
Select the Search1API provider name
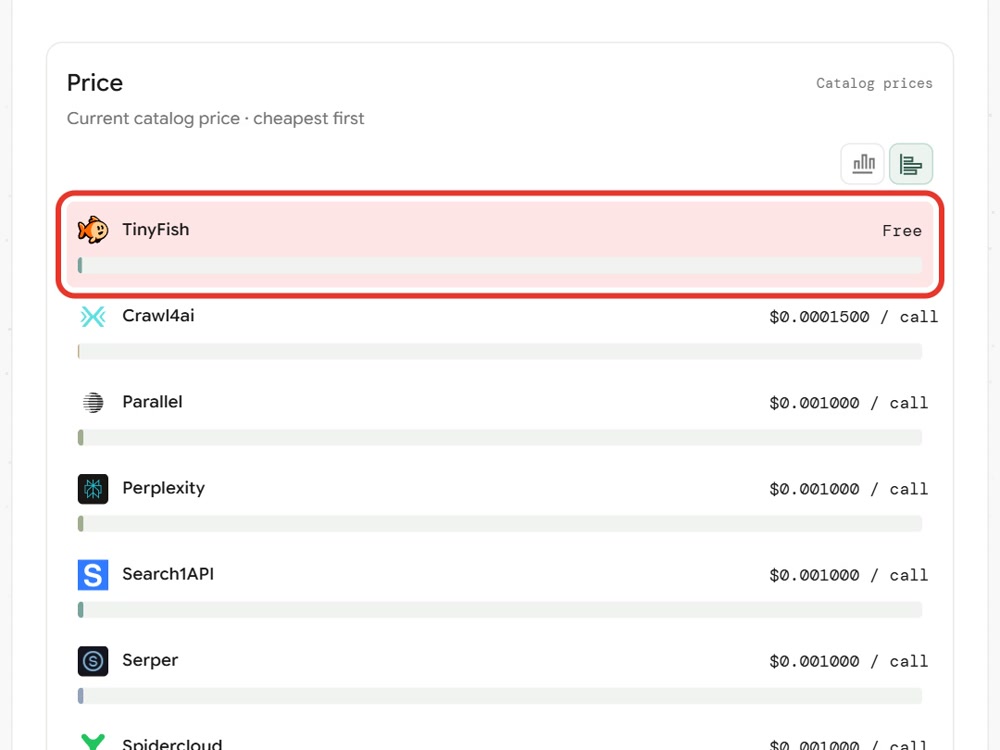[x=168, y=574]
